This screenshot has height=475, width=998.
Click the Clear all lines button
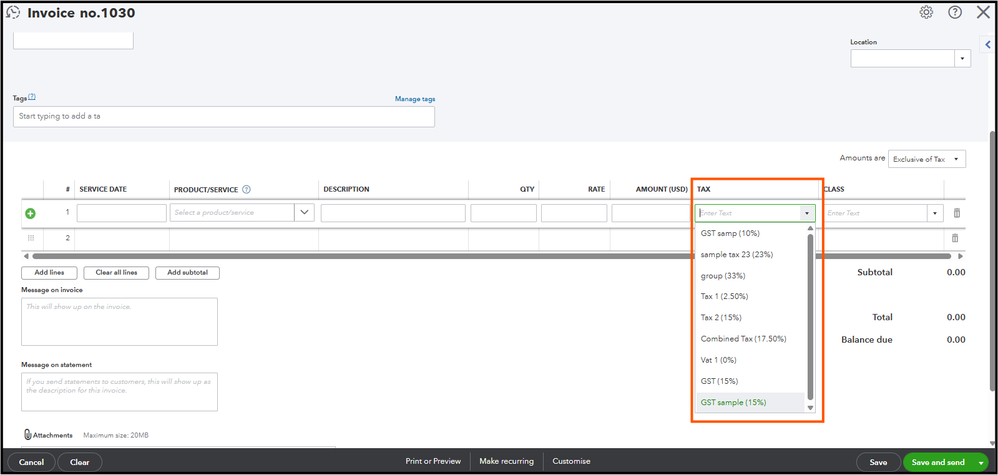[x=116, y=273]
